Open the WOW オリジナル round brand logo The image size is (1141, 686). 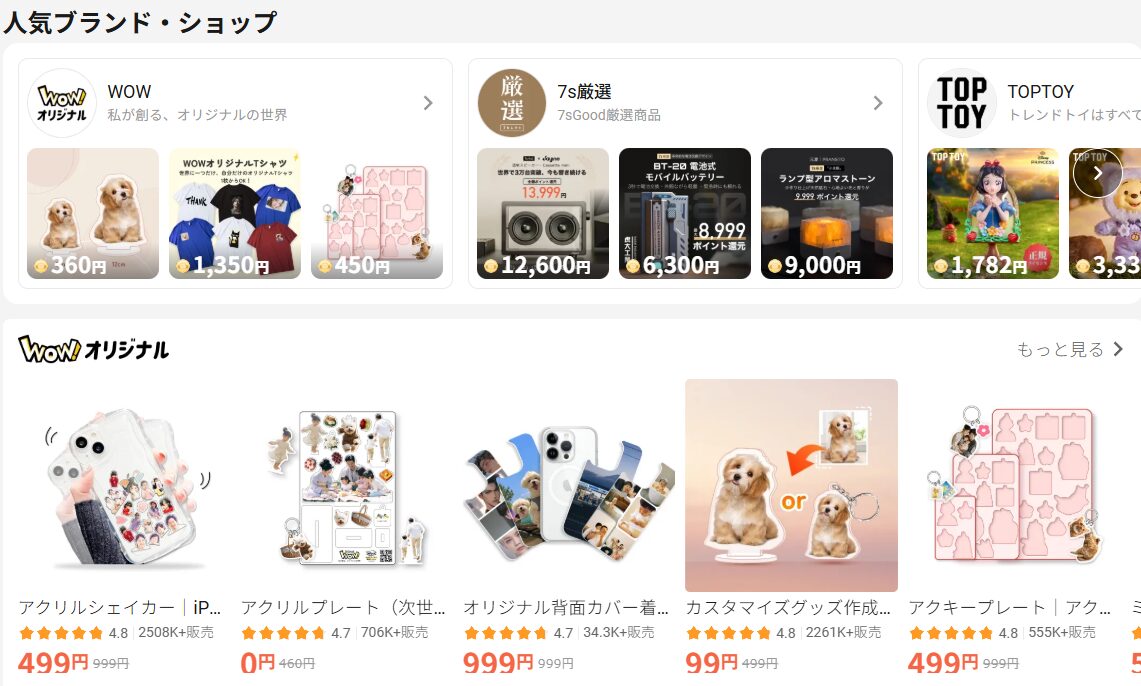(x=62, y=103)
